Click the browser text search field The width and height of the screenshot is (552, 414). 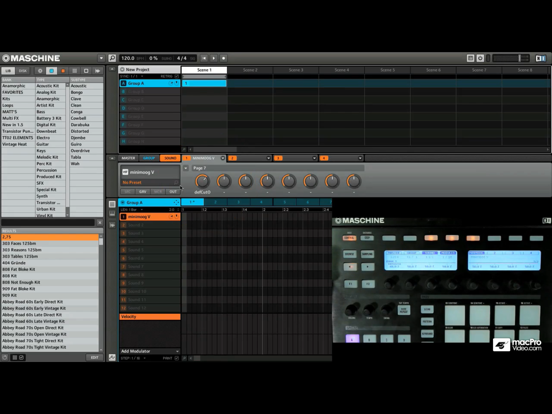pyautogui.click(x=48, y=222)
